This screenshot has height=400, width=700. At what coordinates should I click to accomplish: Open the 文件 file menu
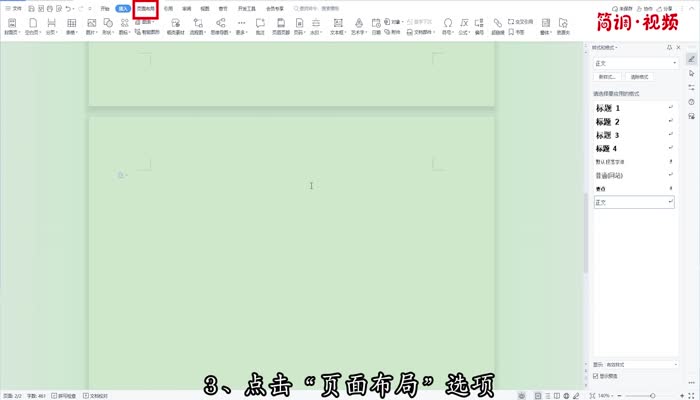pyautogui.click(x=13, y=8)
